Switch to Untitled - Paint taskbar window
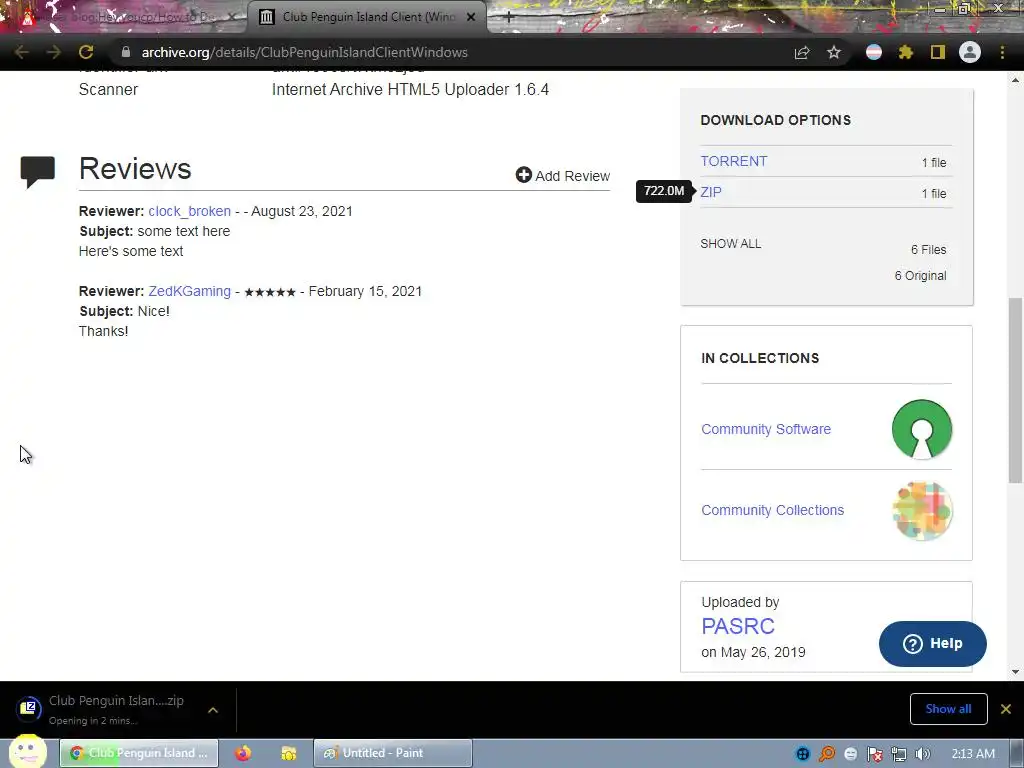1024x768 pixels. click(x=393, y=753)
